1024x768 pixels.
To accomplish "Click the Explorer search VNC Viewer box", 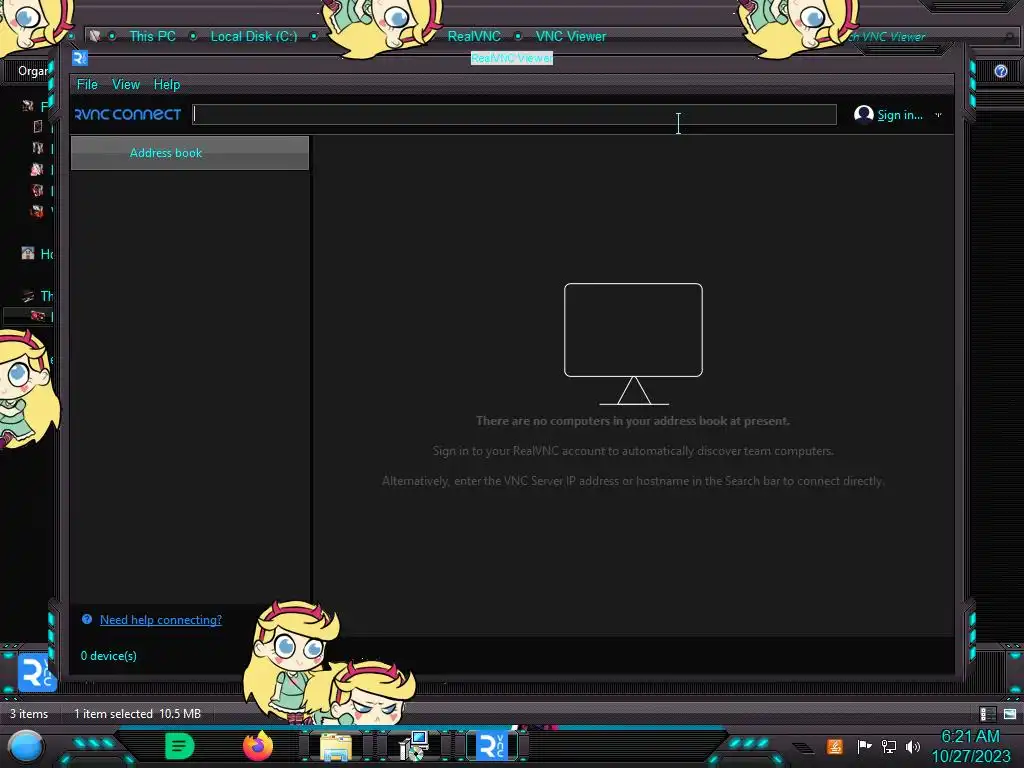I will (927, 37).
